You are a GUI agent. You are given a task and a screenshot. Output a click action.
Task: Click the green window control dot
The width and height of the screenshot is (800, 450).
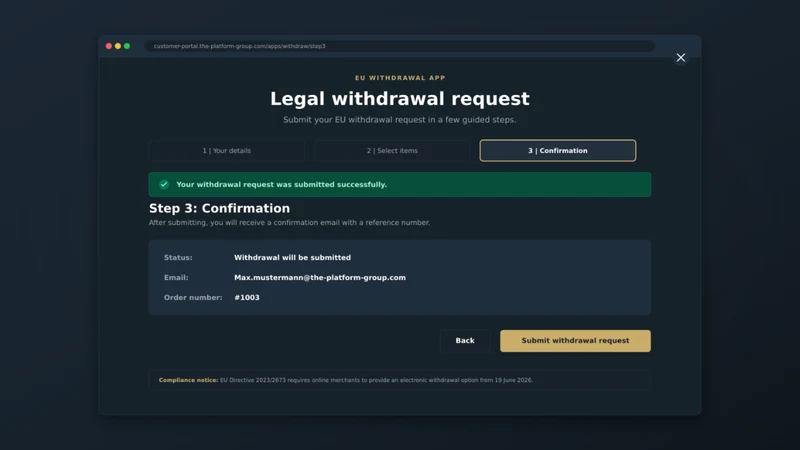127,46
